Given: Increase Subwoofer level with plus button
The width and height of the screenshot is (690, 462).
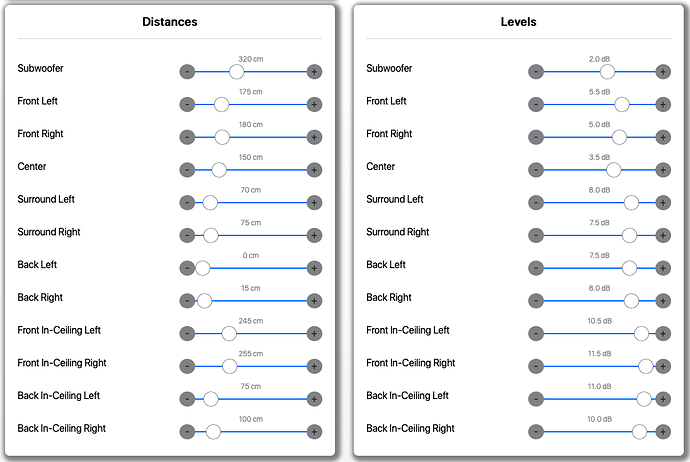Looking at the screenshot, I should pyautogui.click(x=663, y=72).
